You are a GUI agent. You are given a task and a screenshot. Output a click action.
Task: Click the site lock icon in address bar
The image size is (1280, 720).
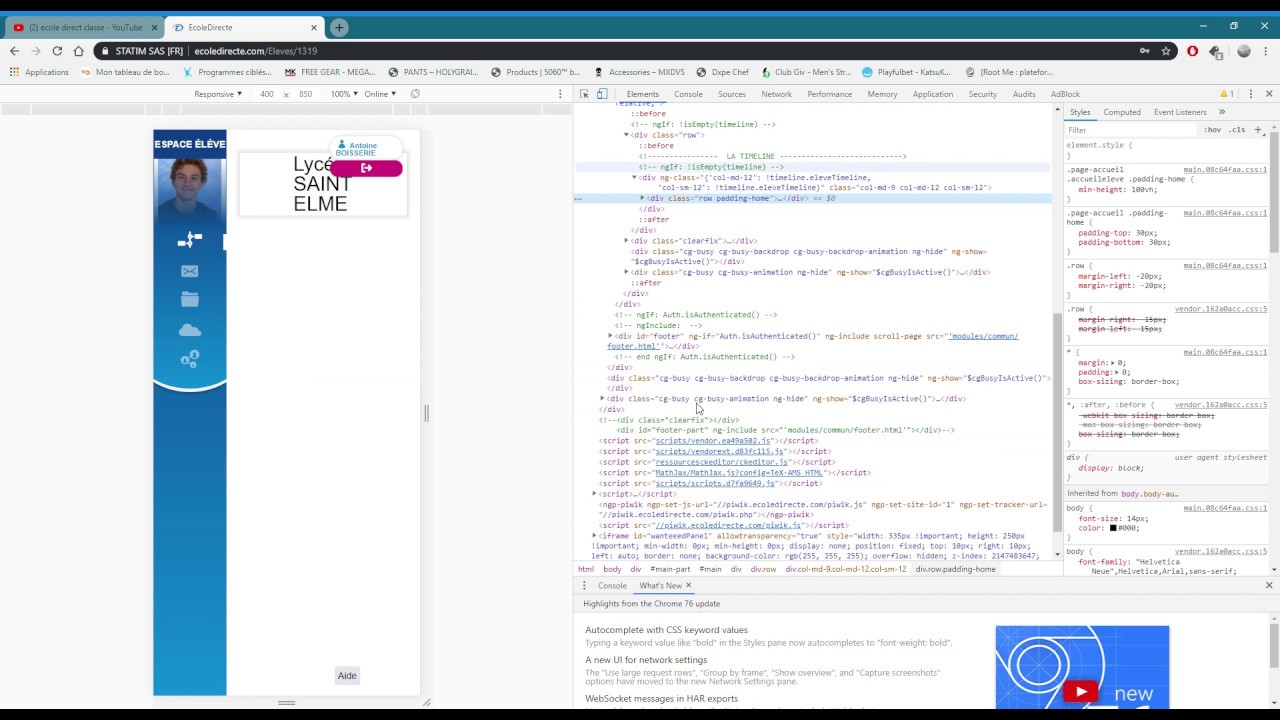tap(104, 51)
